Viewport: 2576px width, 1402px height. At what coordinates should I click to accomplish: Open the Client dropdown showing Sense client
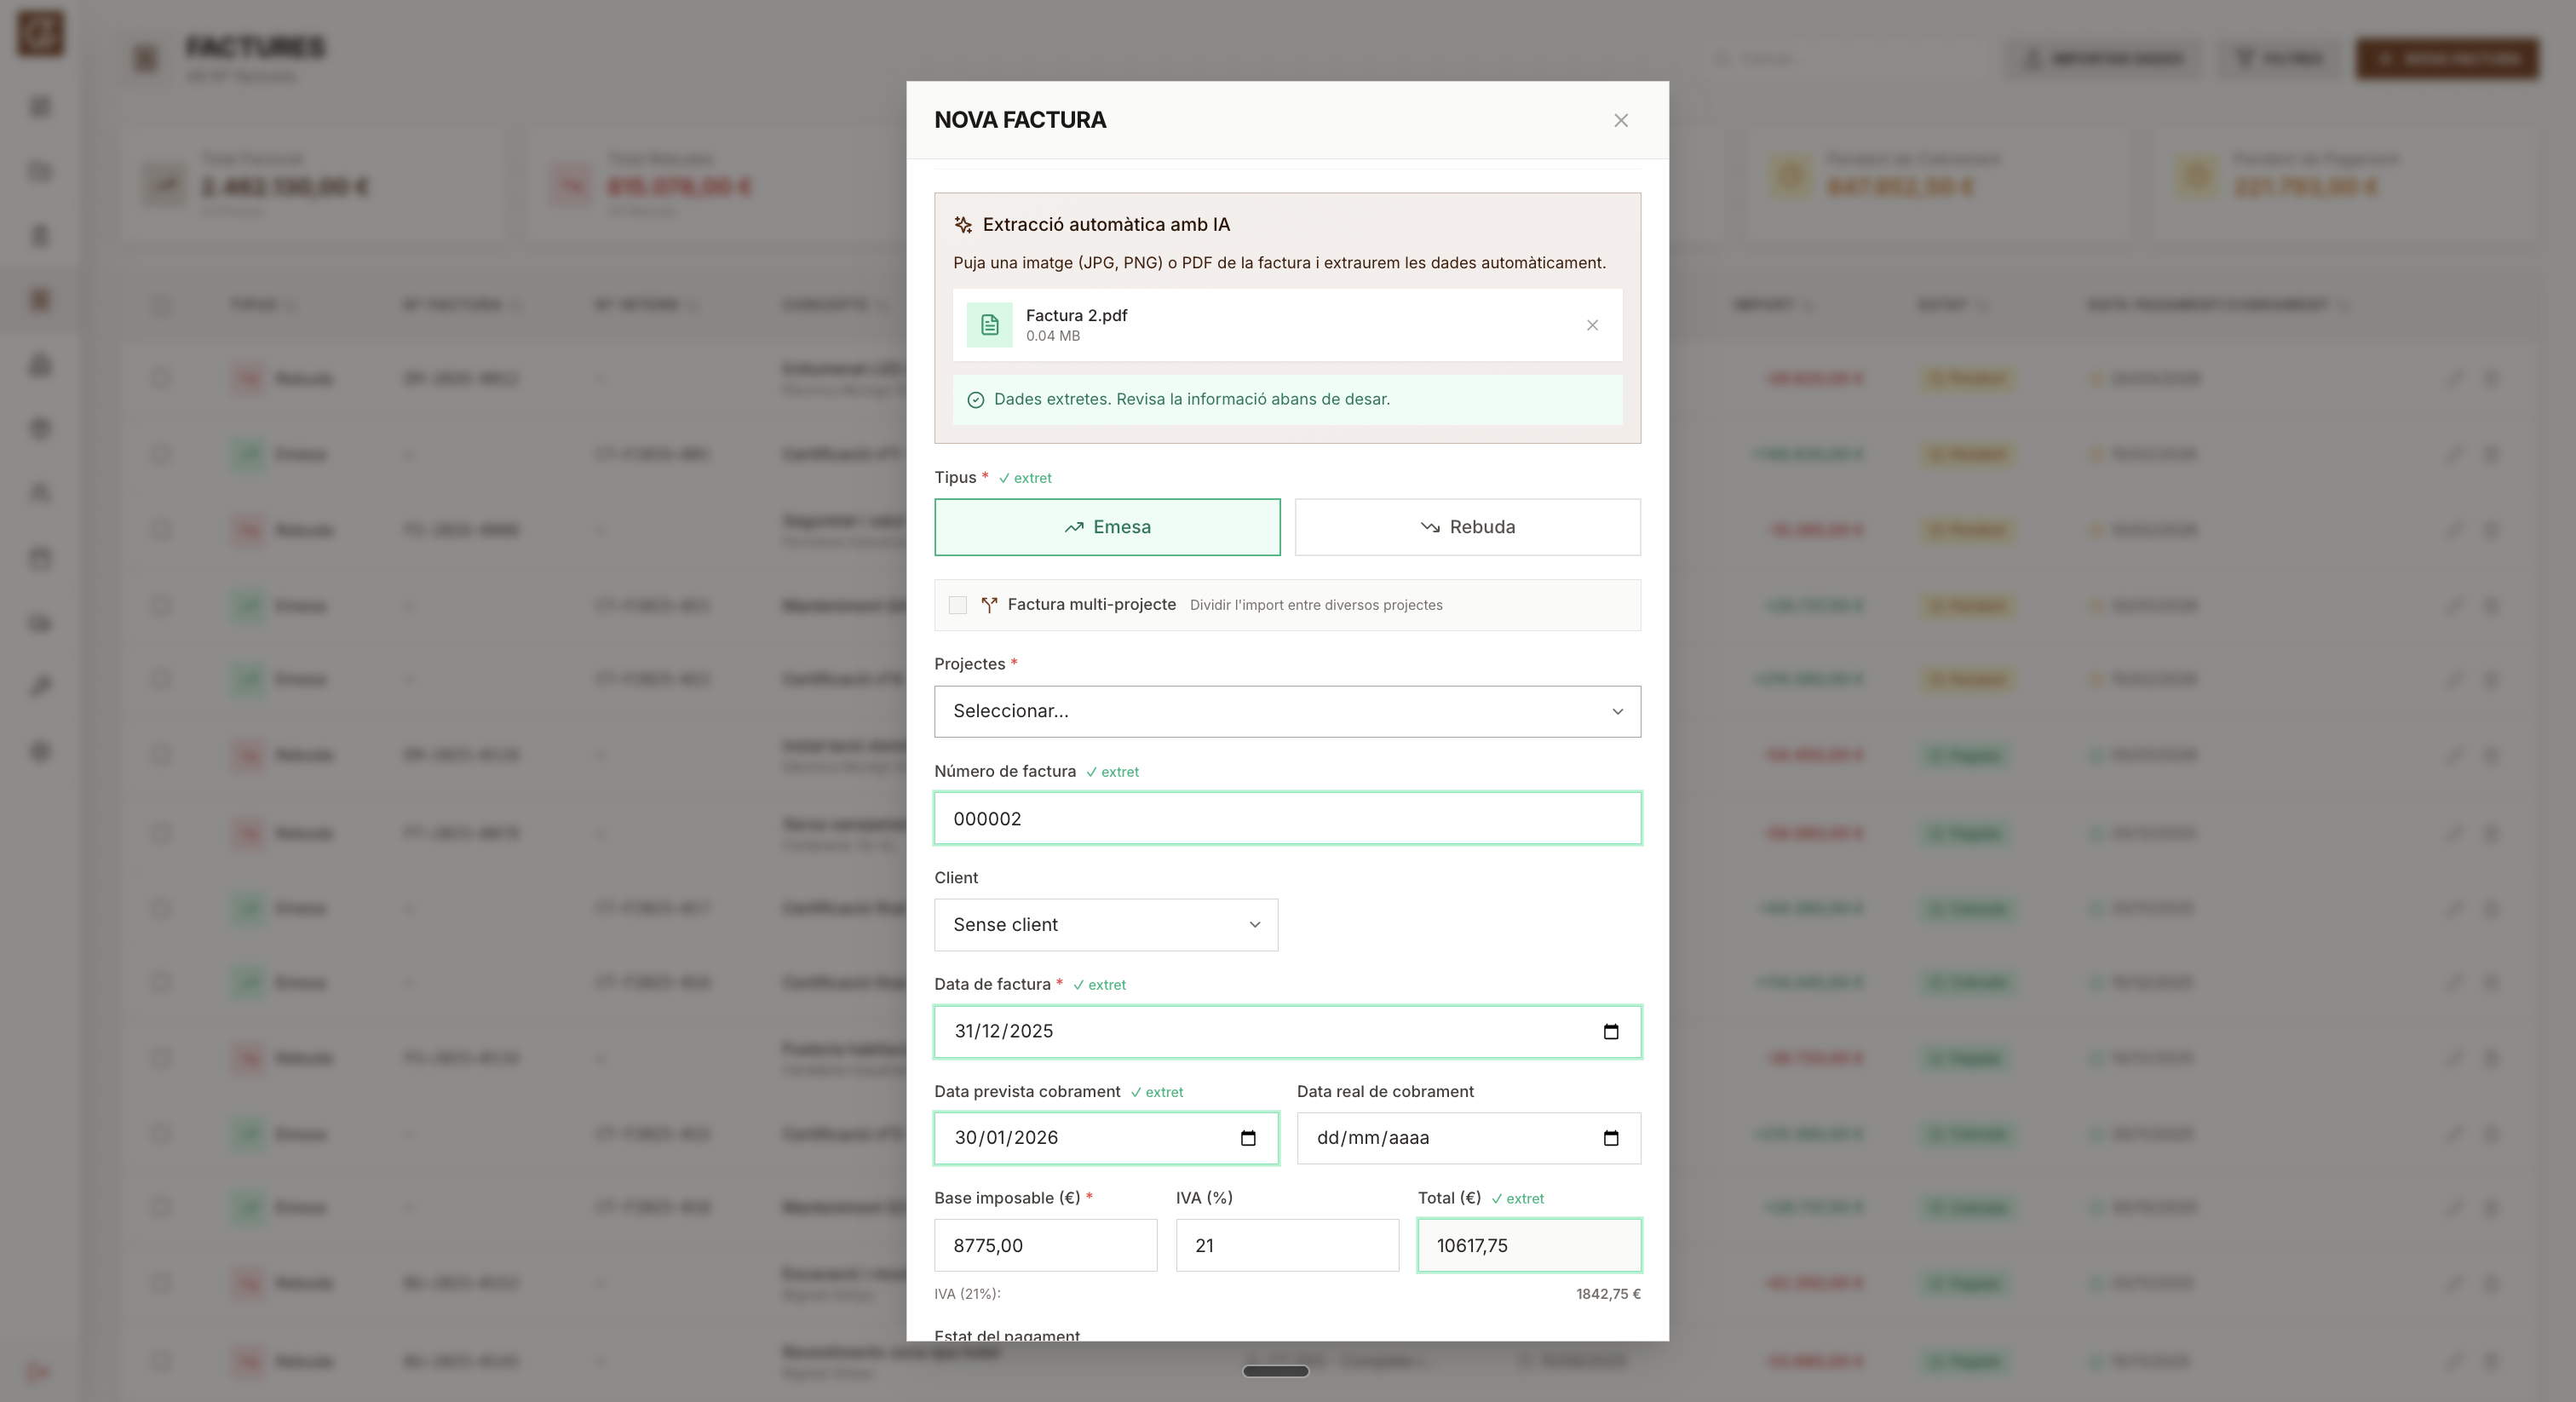tap(1106, 925)
